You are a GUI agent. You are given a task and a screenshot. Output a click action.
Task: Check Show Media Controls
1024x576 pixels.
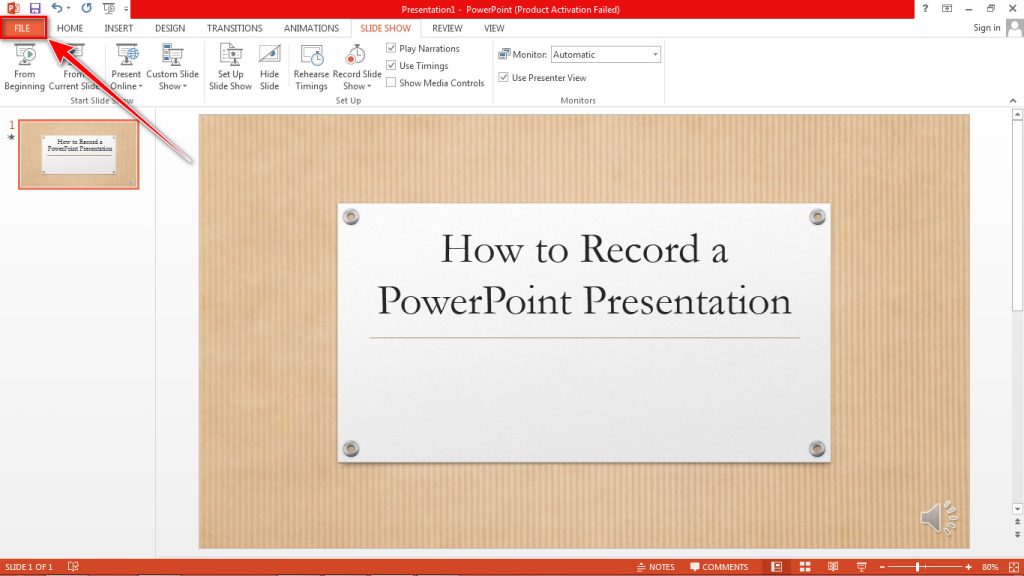point(391,83)
